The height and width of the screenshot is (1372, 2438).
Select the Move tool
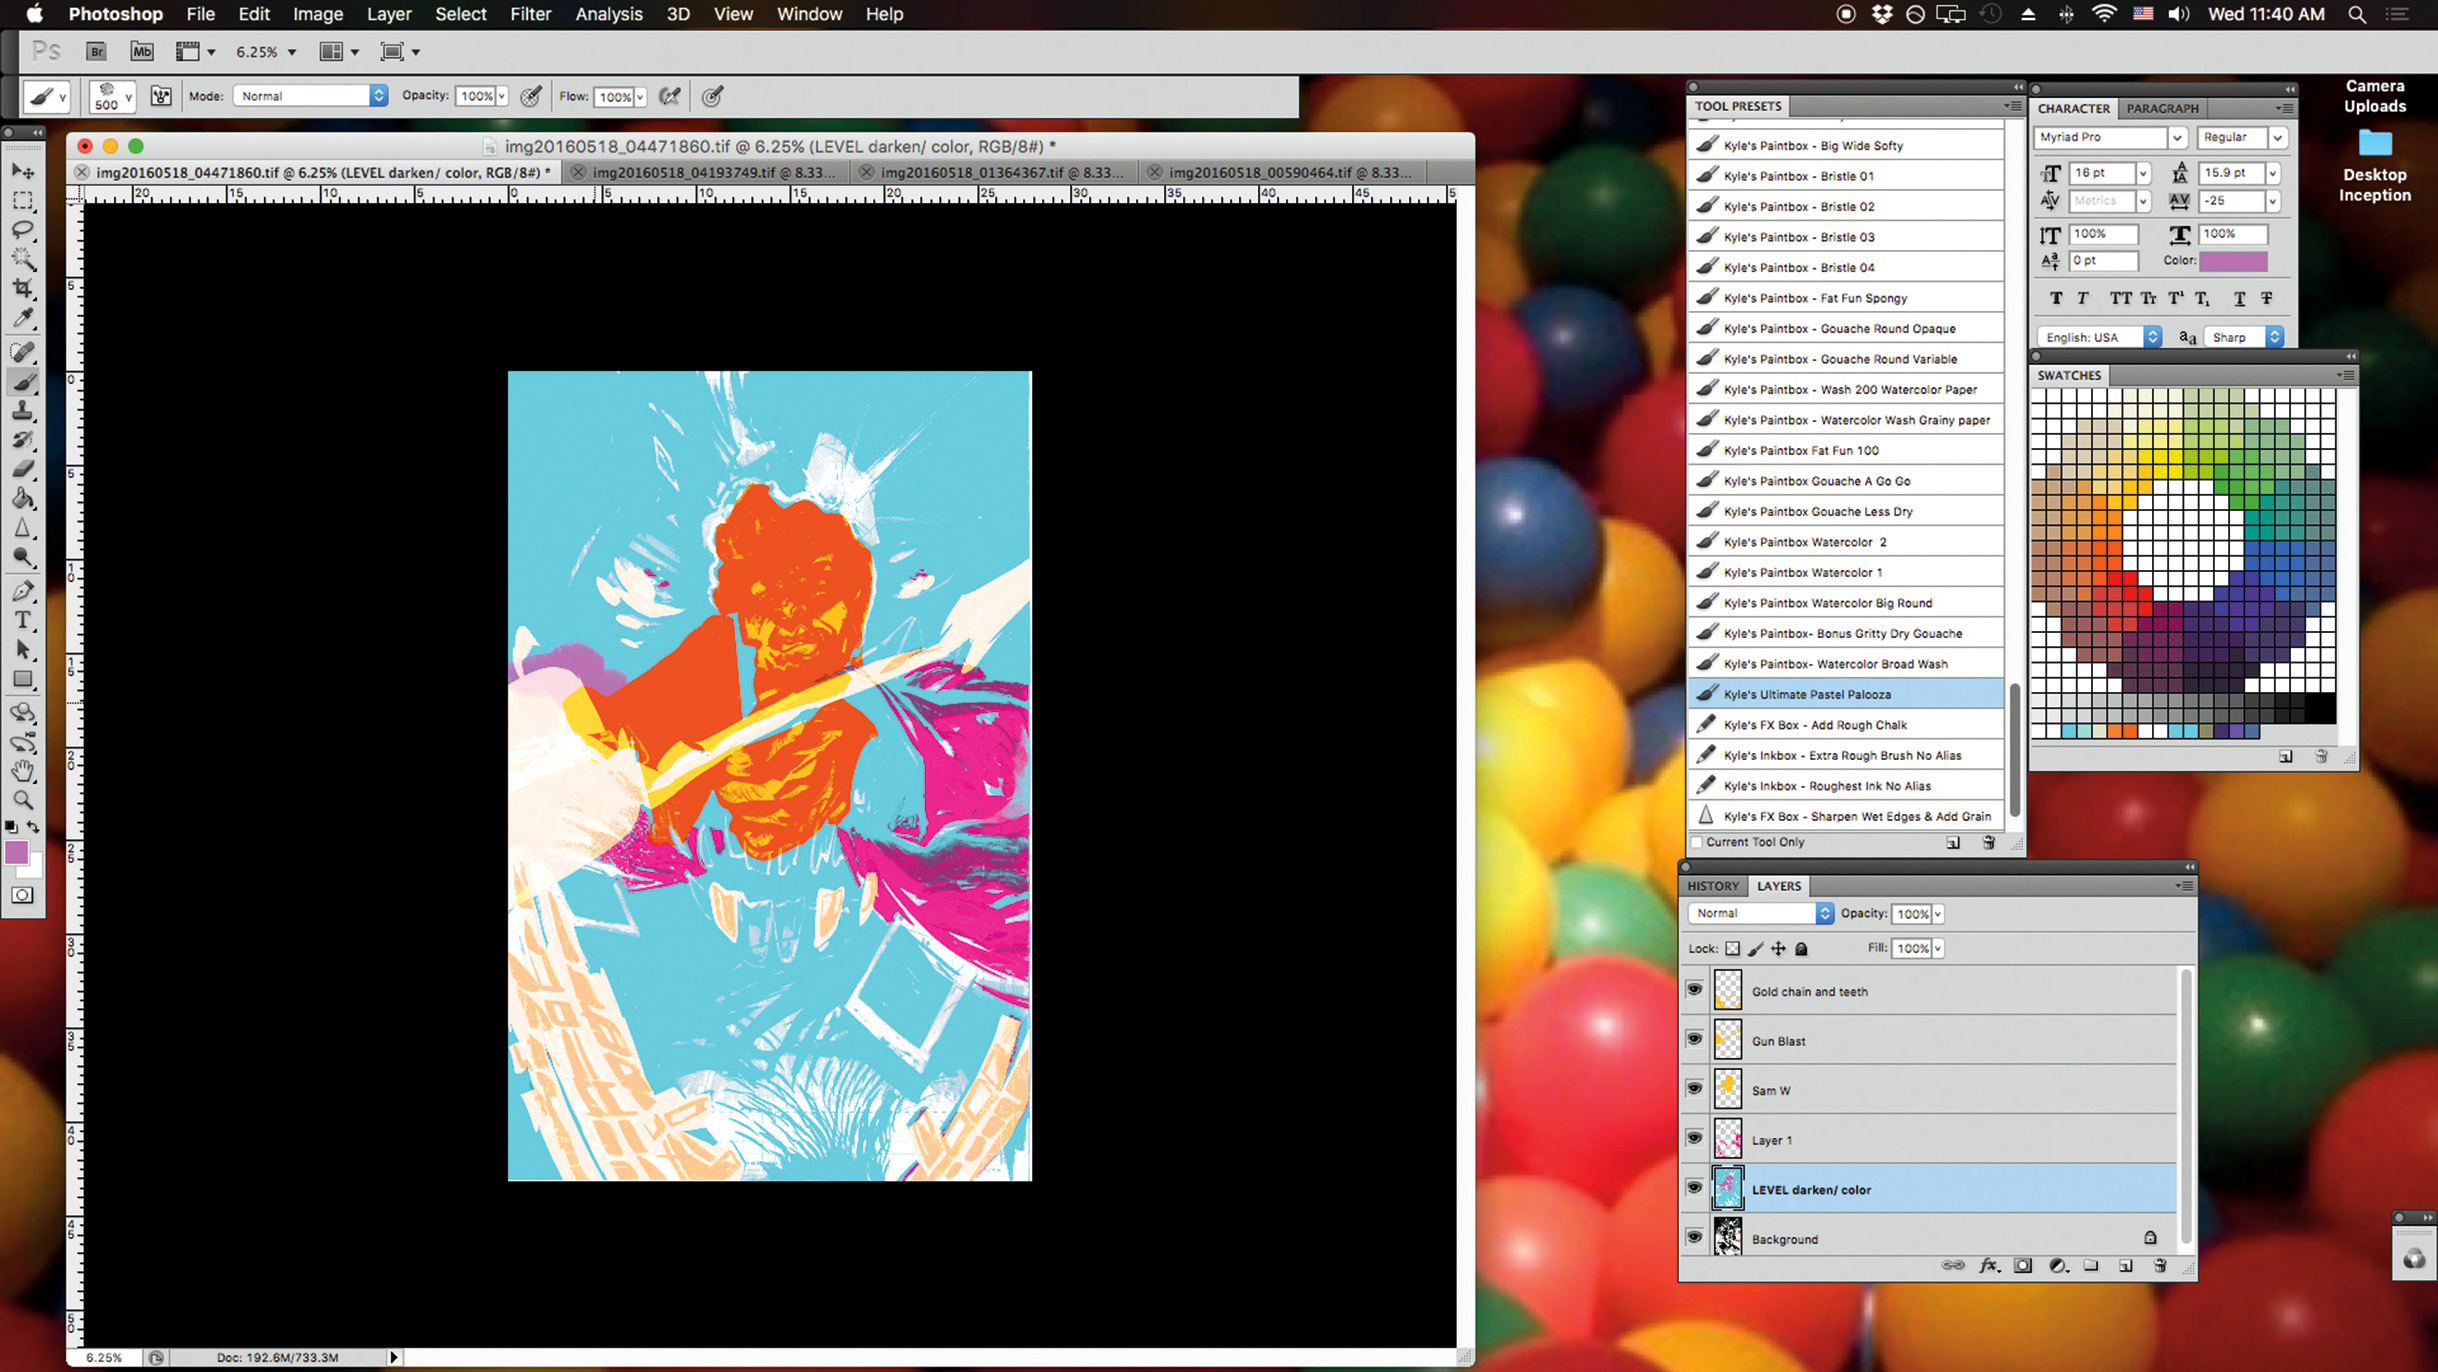point(23,172)
